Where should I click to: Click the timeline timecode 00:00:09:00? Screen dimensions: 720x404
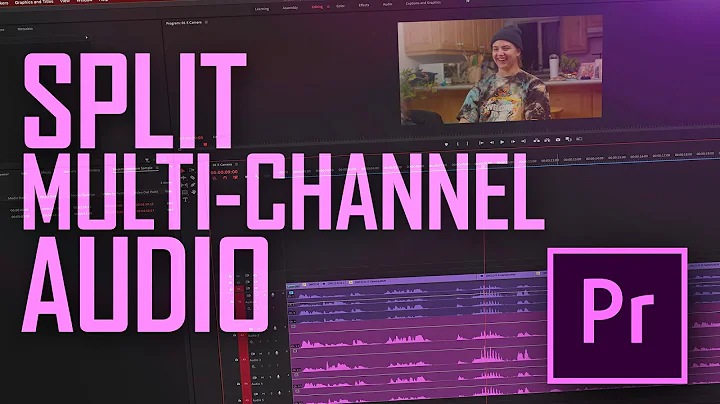pyautogui.click(x=224, y=172)
